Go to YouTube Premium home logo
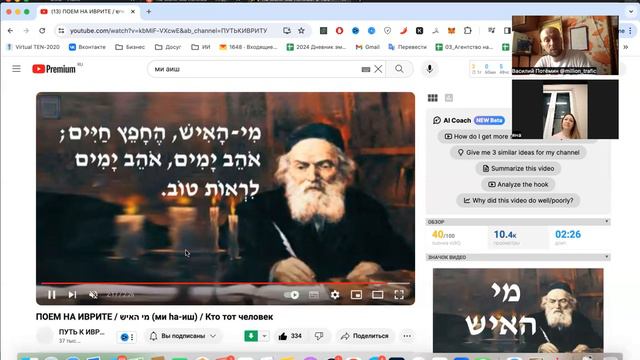 click(54, 69)
